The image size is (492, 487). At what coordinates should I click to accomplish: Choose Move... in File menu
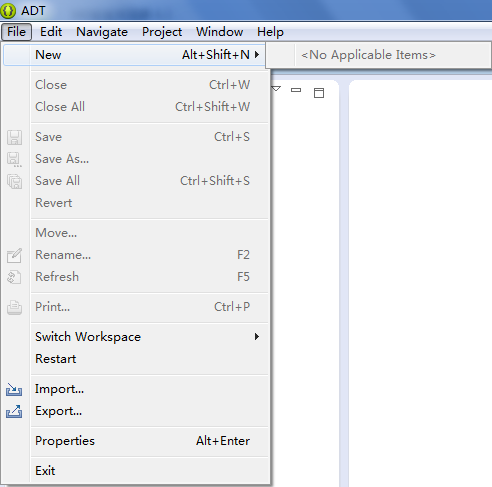(x=136, y=233)
